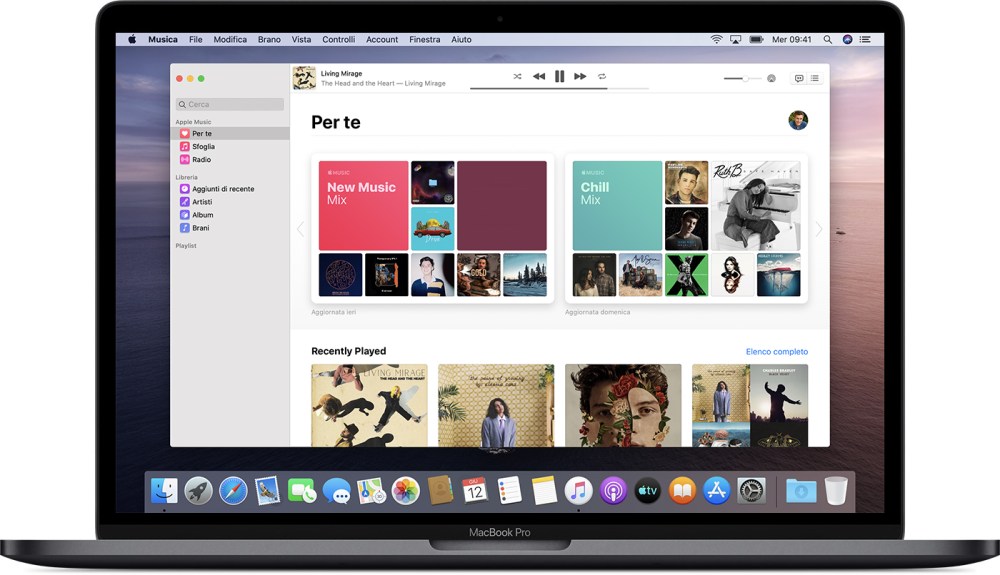Click the Wi-Fi status icon
This screenshot has width=1000, height=575.
click(x=717, y=40)
